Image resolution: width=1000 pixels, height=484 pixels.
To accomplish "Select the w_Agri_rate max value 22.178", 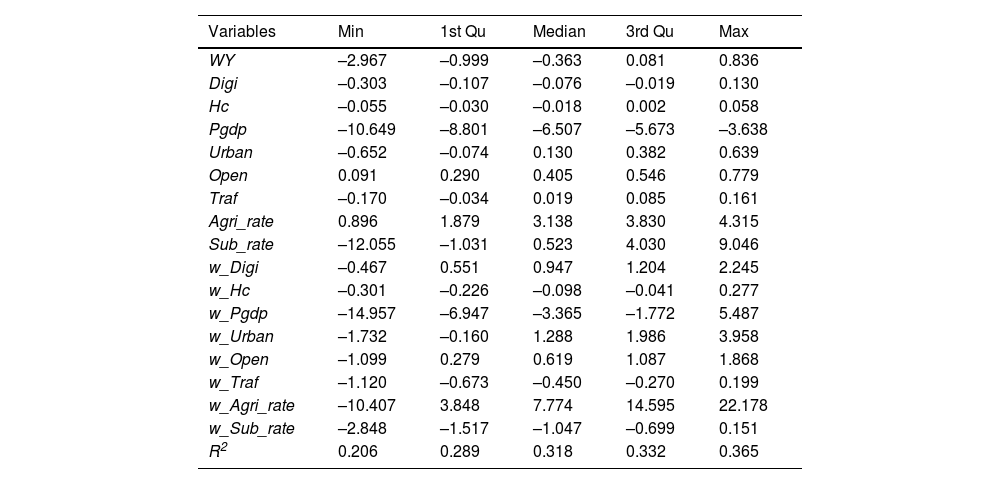I will click(x=742, y=406).
